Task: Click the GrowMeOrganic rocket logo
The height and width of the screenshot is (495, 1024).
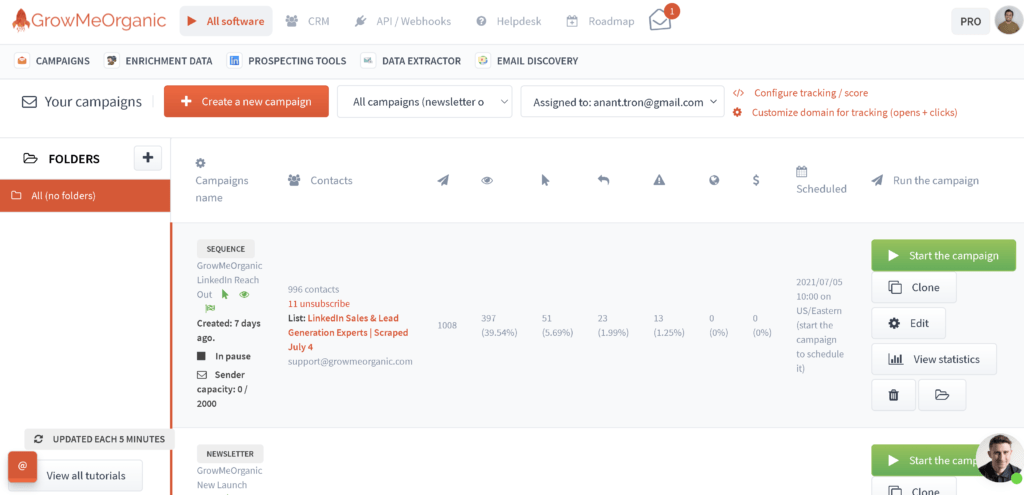Action: [x=89, y=21]
